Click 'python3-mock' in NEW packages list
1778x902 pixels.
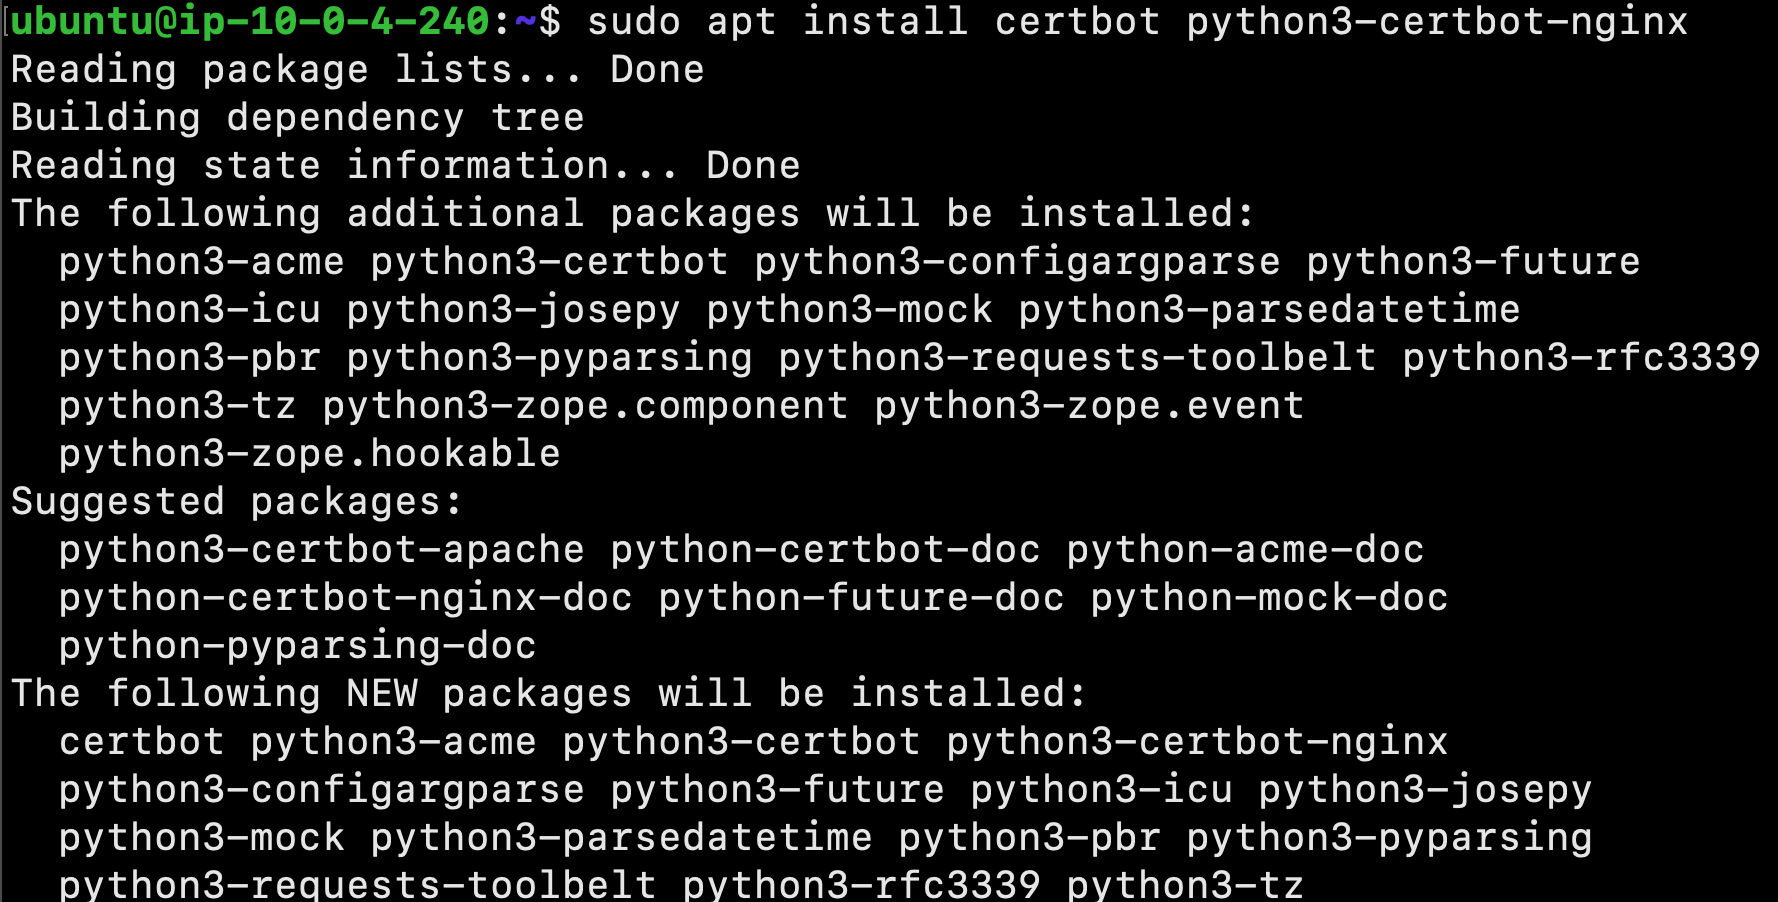pos(201,837)
